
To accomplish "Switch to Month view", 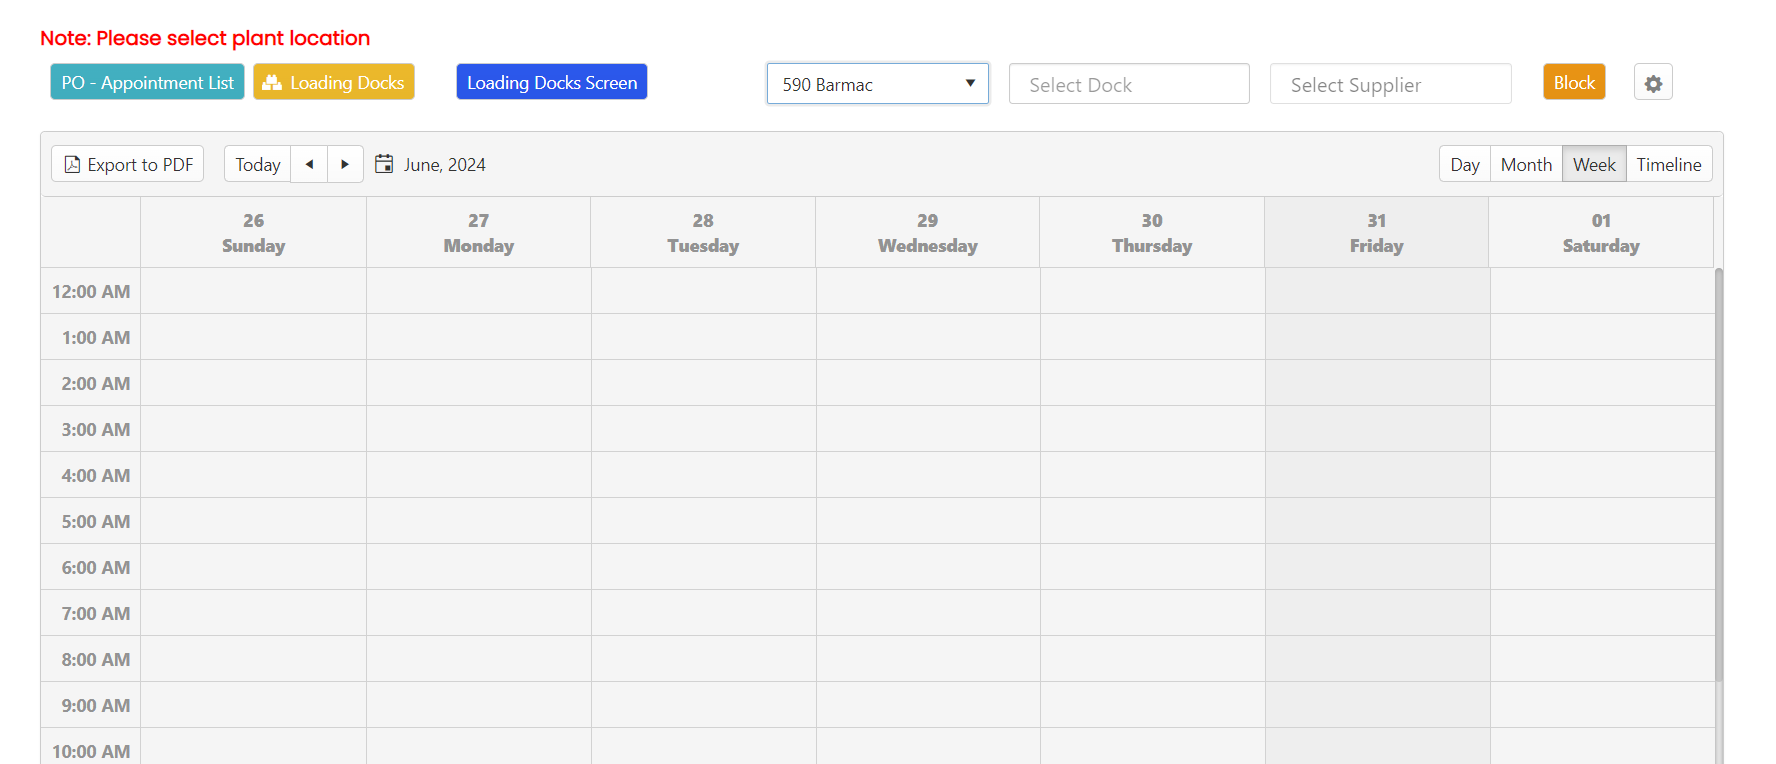I will coord(1525,164).
